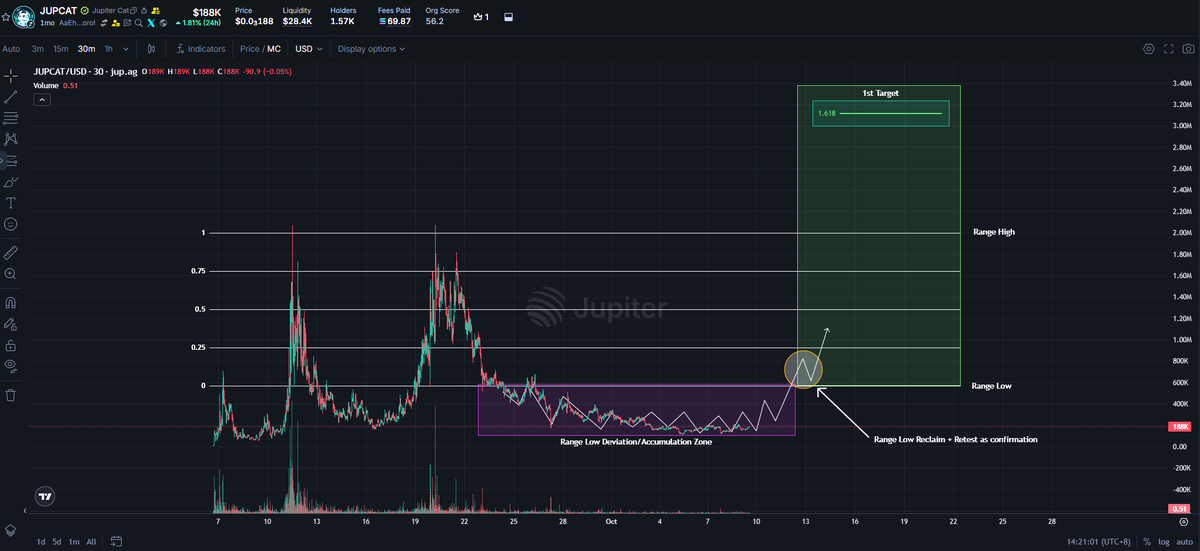Open the X (Twitter) link icon
Image resolution: width=1200 pixels, height=551 pixels.
click(151, 22)
